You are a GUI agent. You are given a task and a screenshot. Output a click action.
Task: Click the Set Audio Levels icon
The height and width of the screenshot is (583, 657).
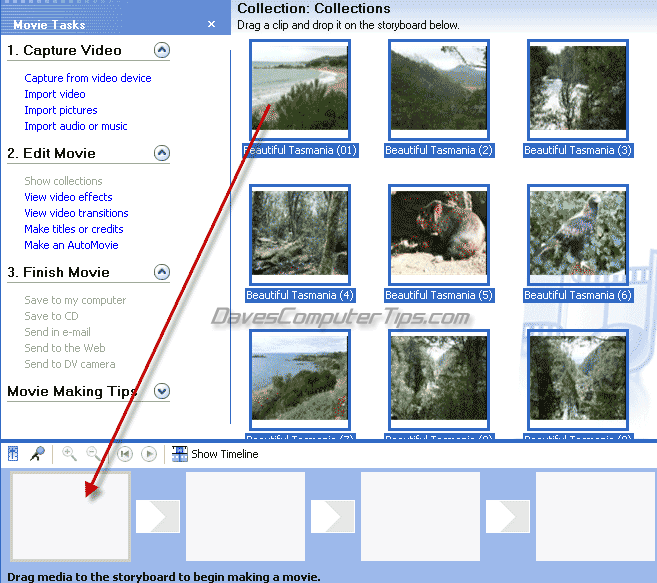(x=14, y=454)
